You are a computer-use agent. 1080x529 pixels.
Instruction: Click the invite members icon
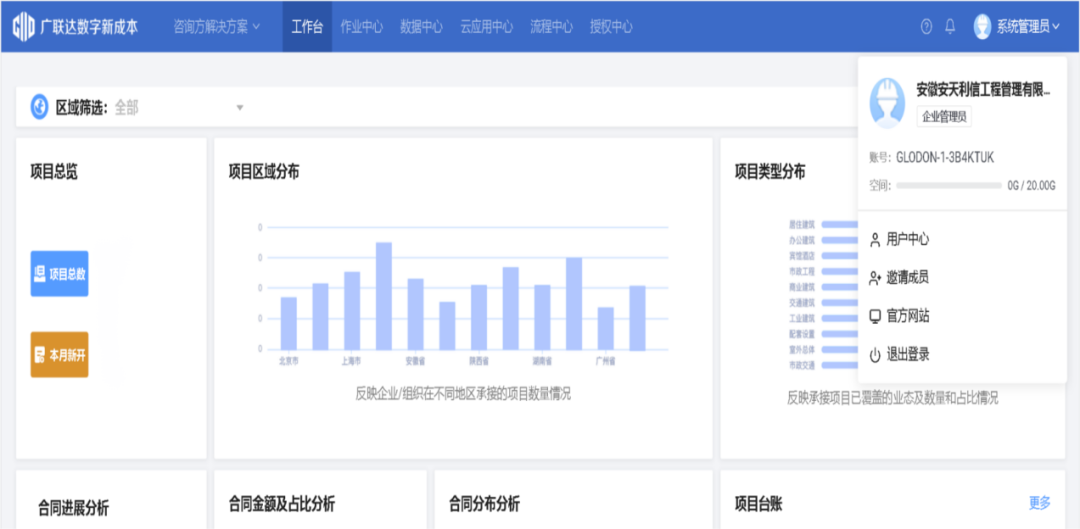[x=875, y=278]
